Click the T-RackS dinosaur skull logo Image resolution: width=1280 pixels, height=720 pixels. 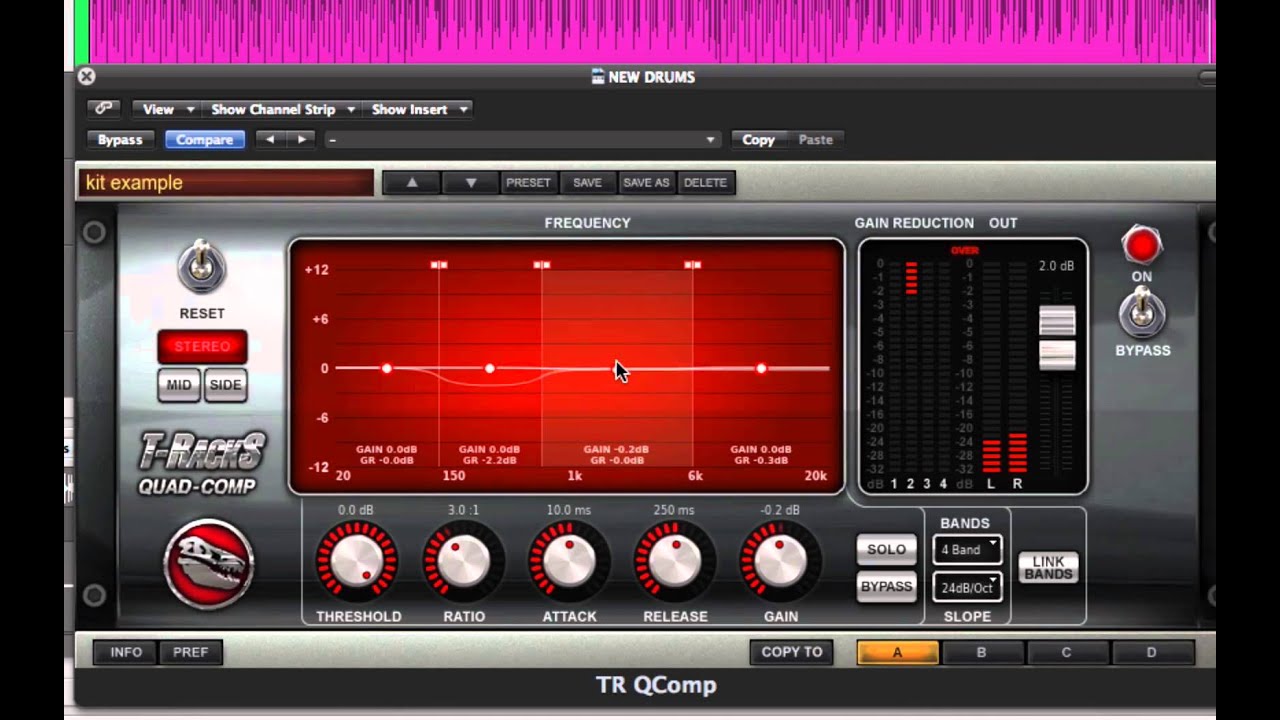pyautogui.click(x=210, y=564)
